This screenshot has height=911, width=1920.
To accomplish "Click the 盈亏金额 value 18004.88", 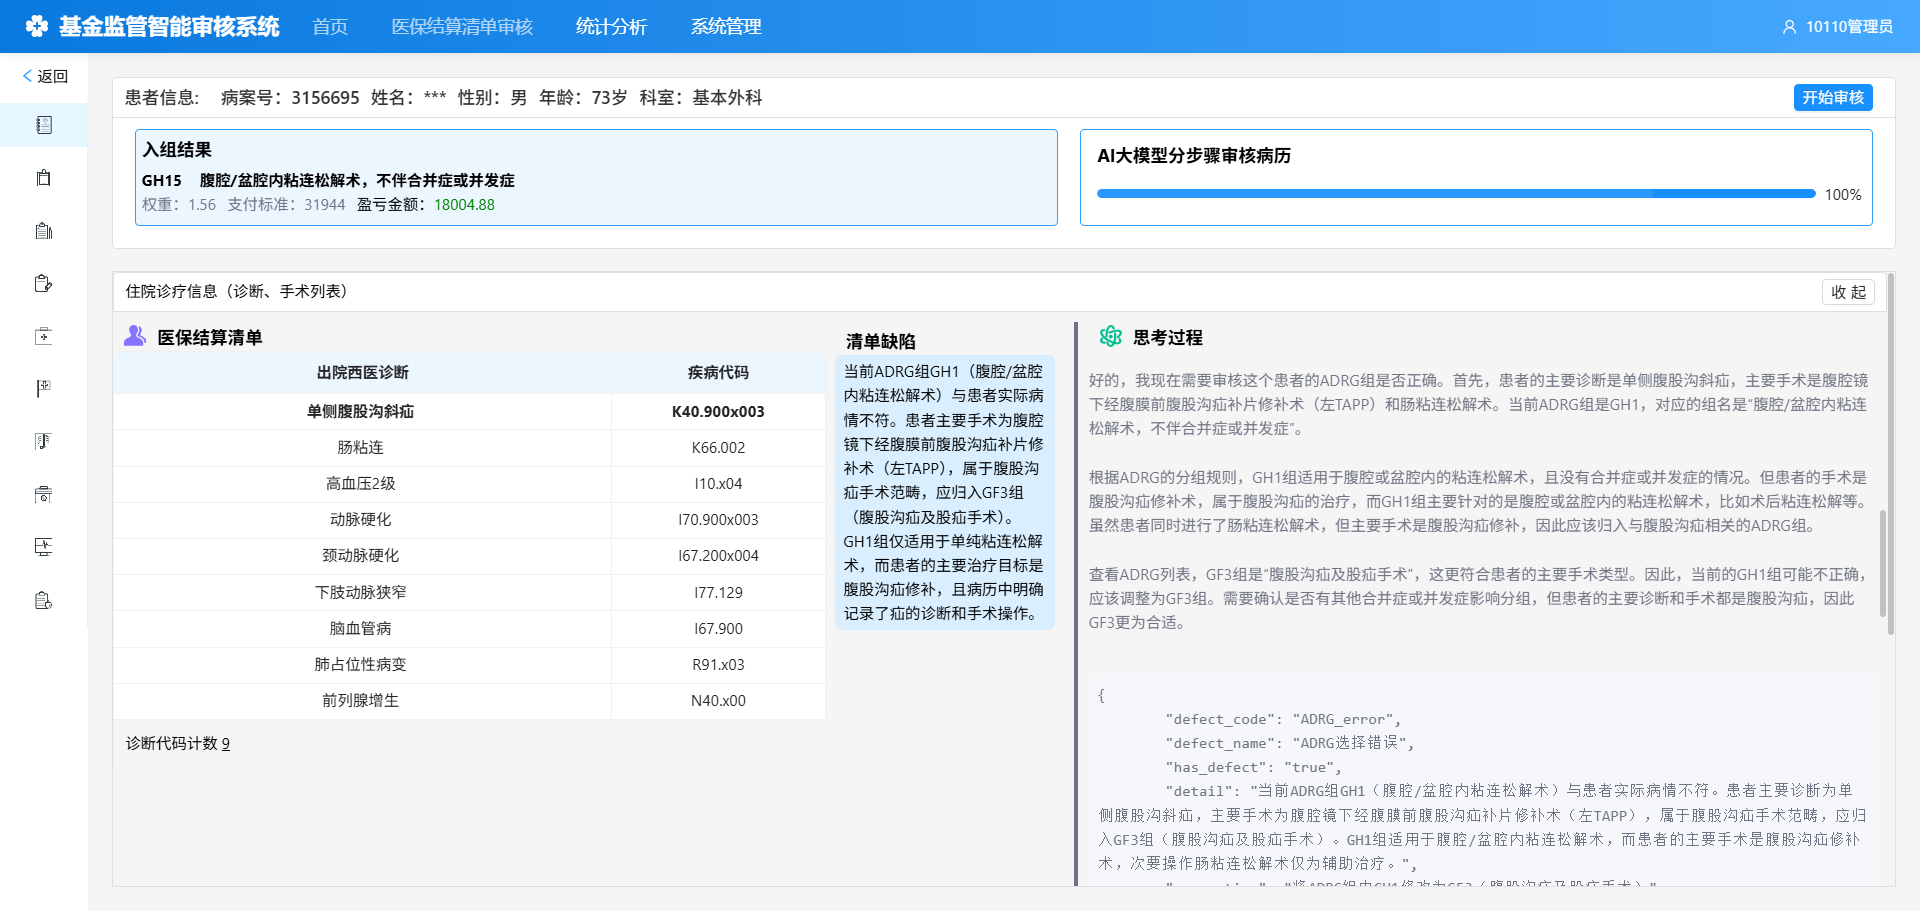I will point(464,205).
